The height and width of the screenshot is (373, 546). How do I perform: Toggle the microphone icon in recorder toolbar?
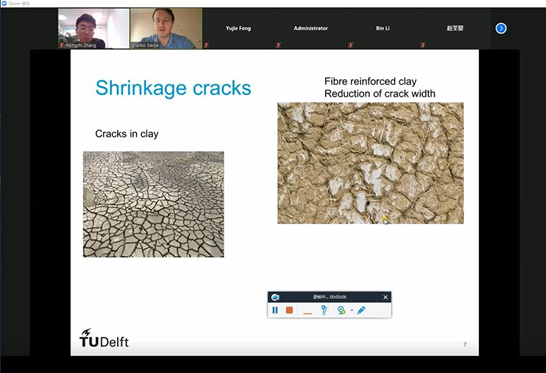point(324,310)
